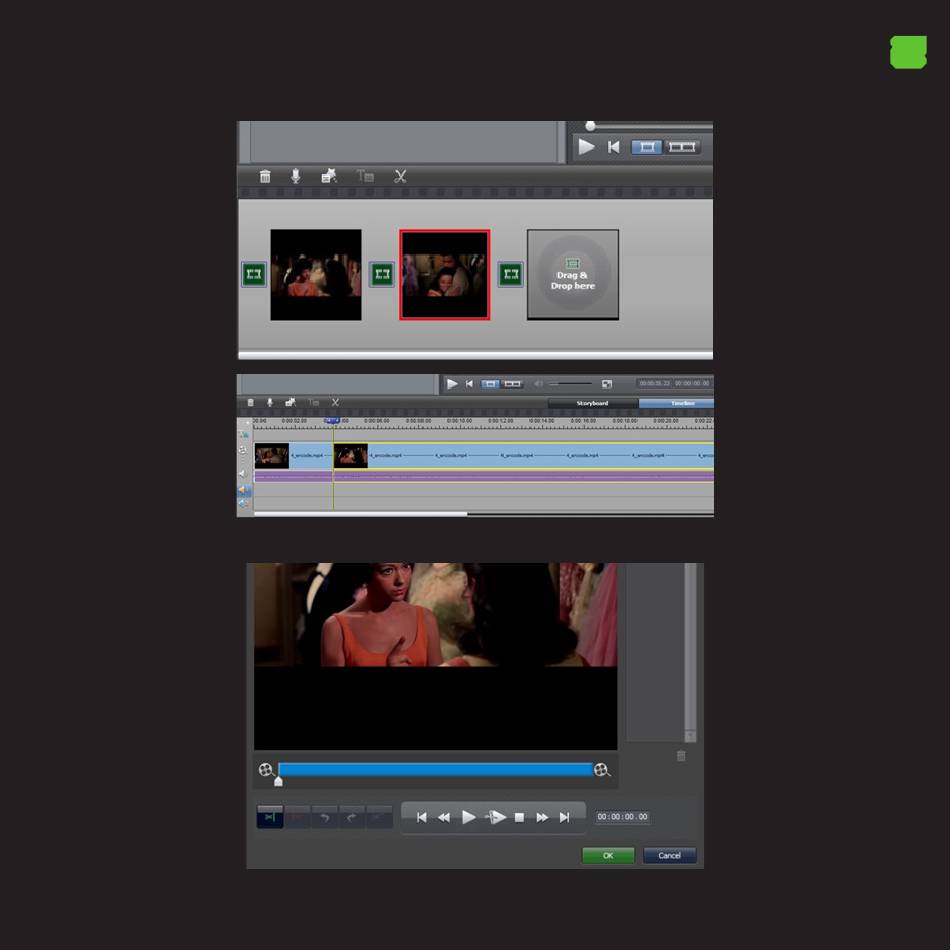Click 00:00:00.00 timecode field in trim dialog

[622, 817]
